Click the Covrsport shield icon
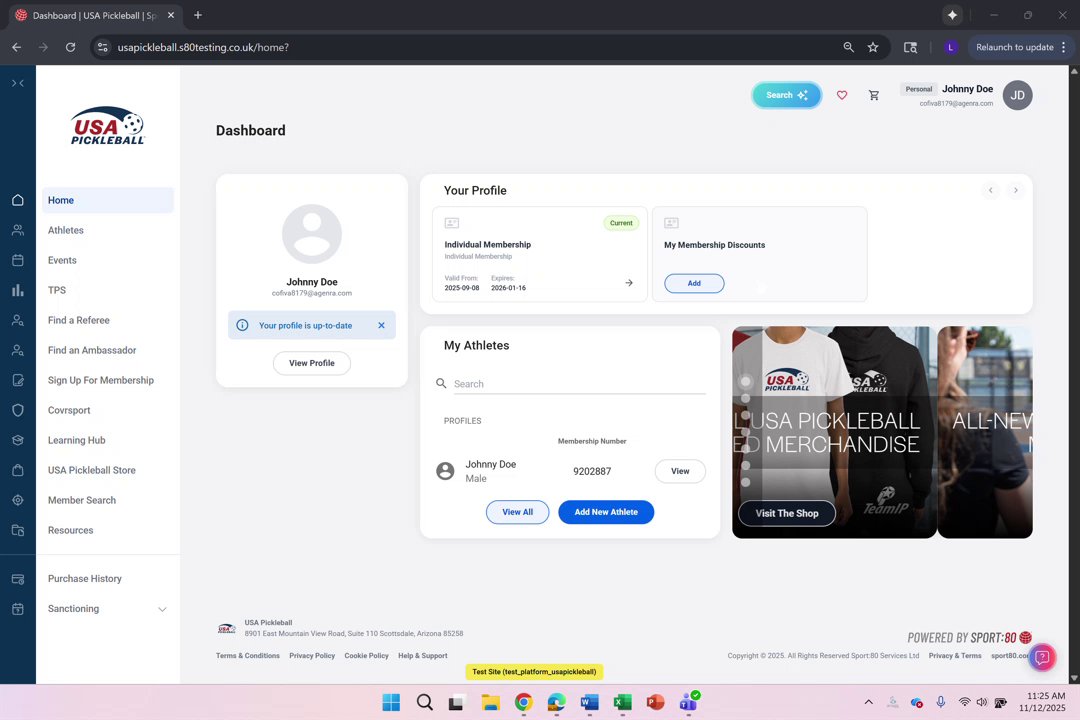 (18, 410)
